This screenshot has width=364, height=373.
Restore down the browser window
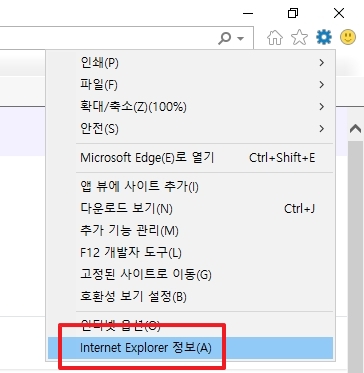293,13
